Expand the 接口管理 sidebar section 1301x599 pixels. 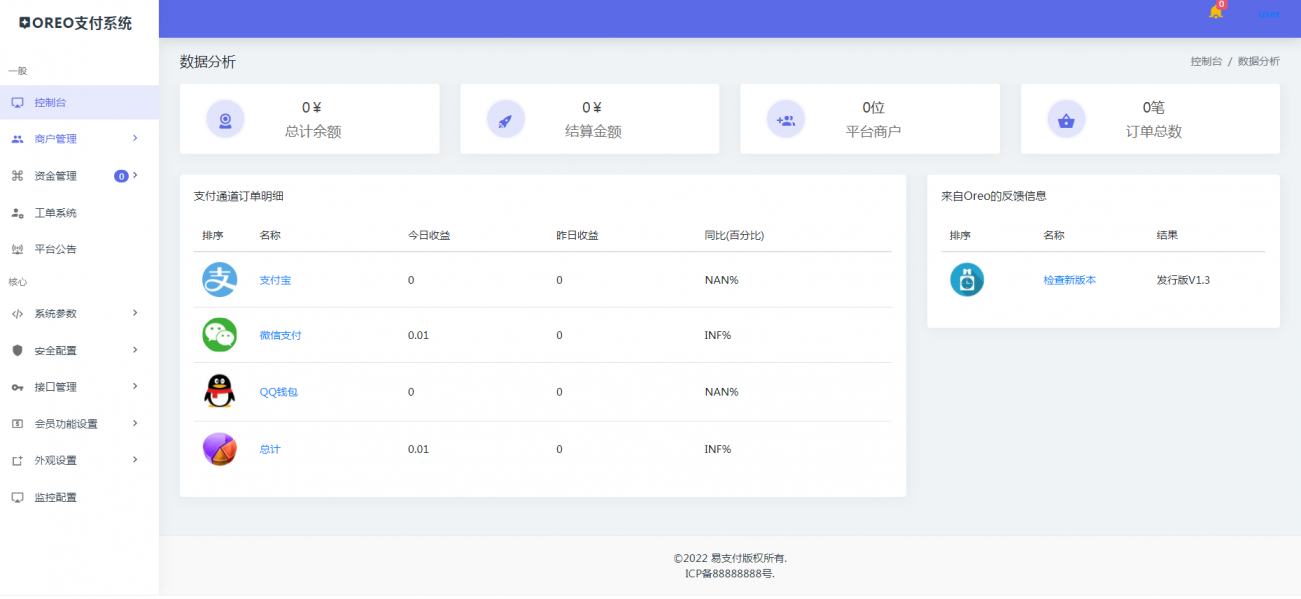pos(55,386)
